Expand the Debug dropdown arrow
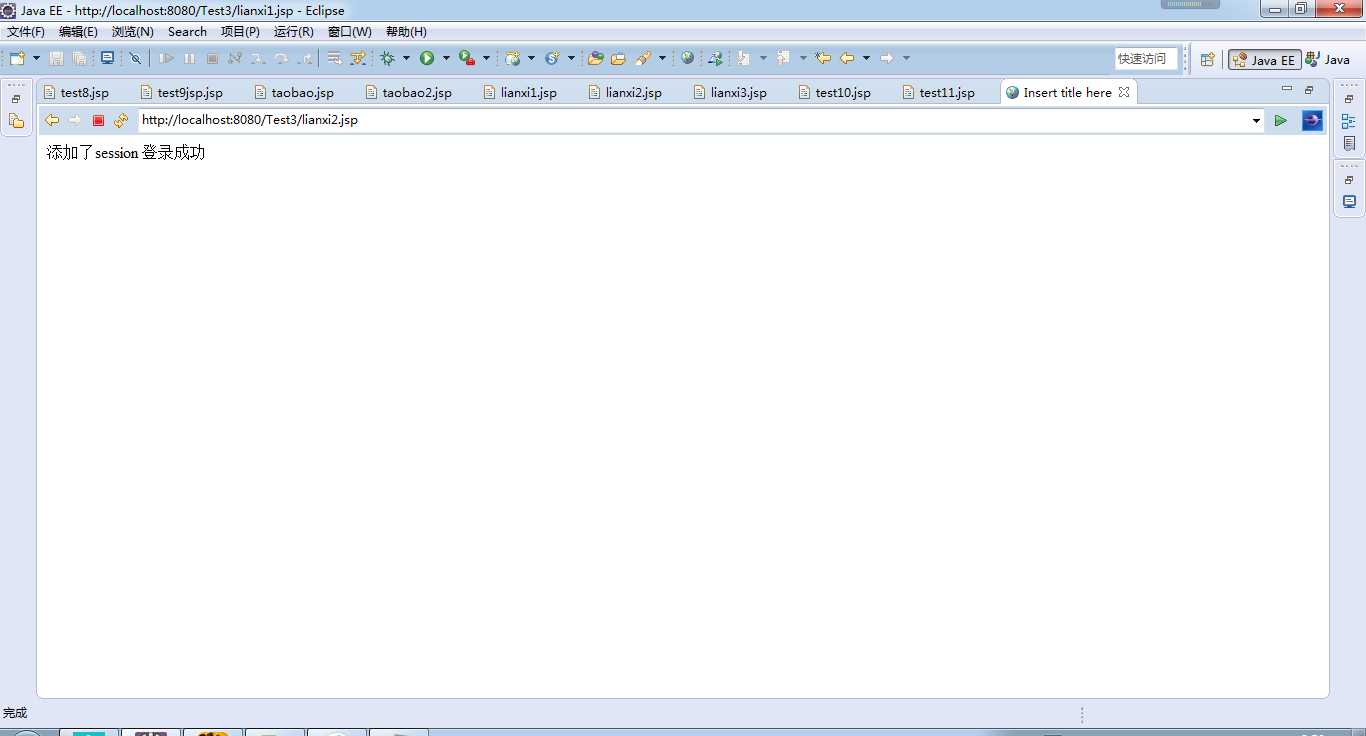 [406, 59]
